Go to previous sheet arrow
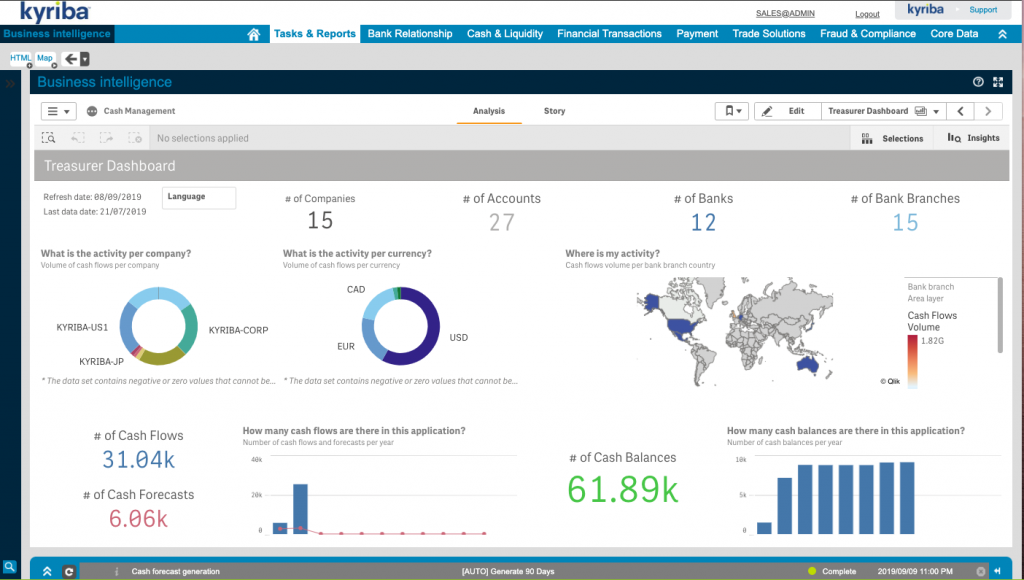Screen dimensions: 1024x580 pyautogui.click(x=961, y=111)
